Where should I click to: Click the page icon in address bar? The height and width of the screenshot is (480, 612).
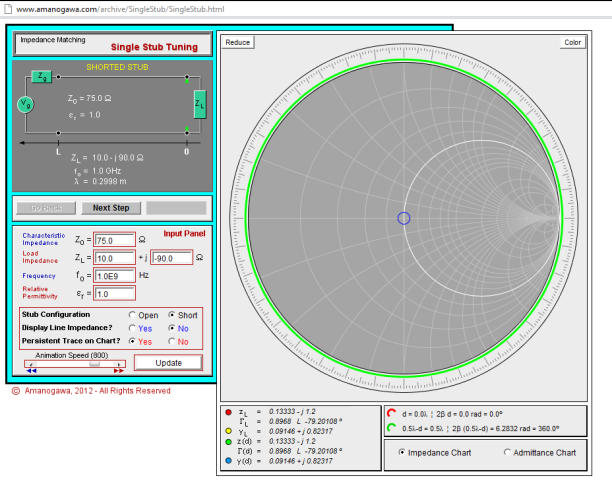(x=8, y=9)
